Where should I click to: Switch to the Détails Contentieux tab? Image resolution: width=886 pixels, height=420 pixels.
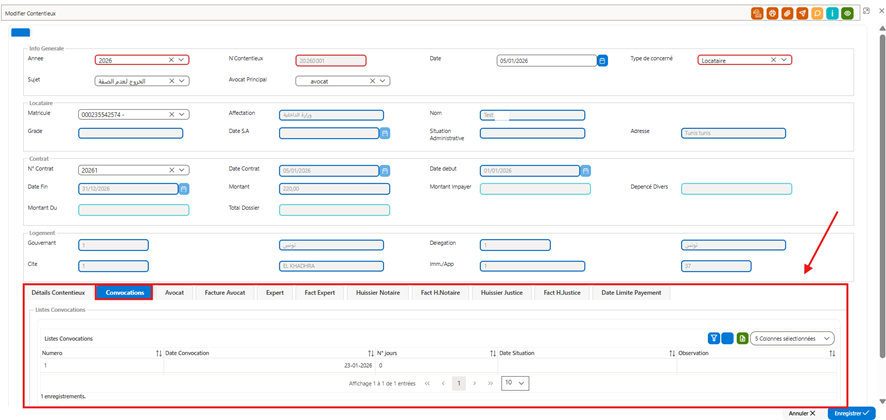(58, 293)
